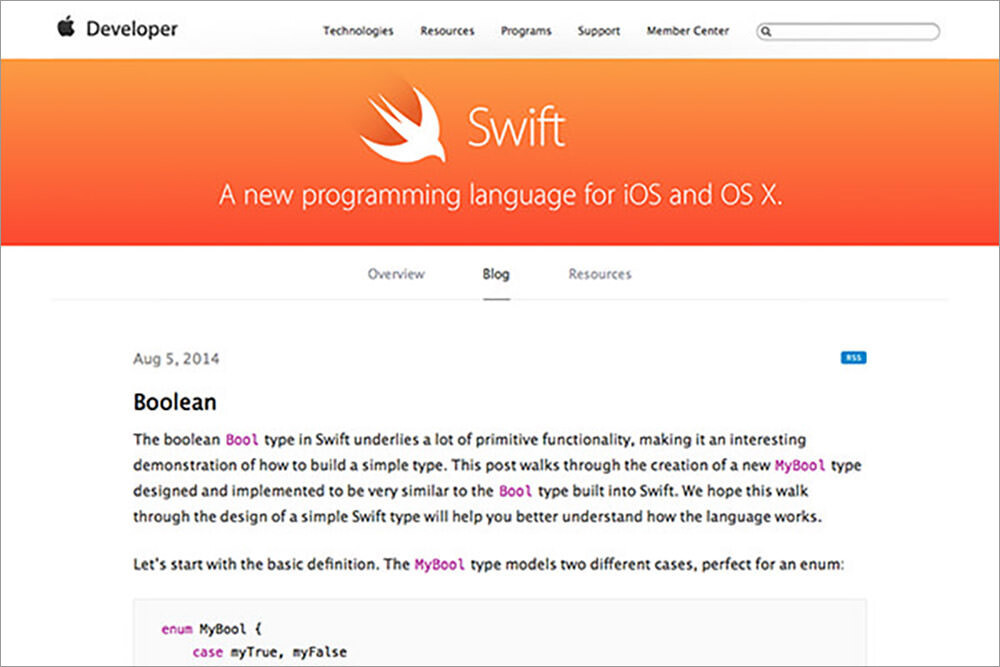Switch to the Resources tab under the banner
Screen dimensions: 1000x667
click(x=600, y=274)
